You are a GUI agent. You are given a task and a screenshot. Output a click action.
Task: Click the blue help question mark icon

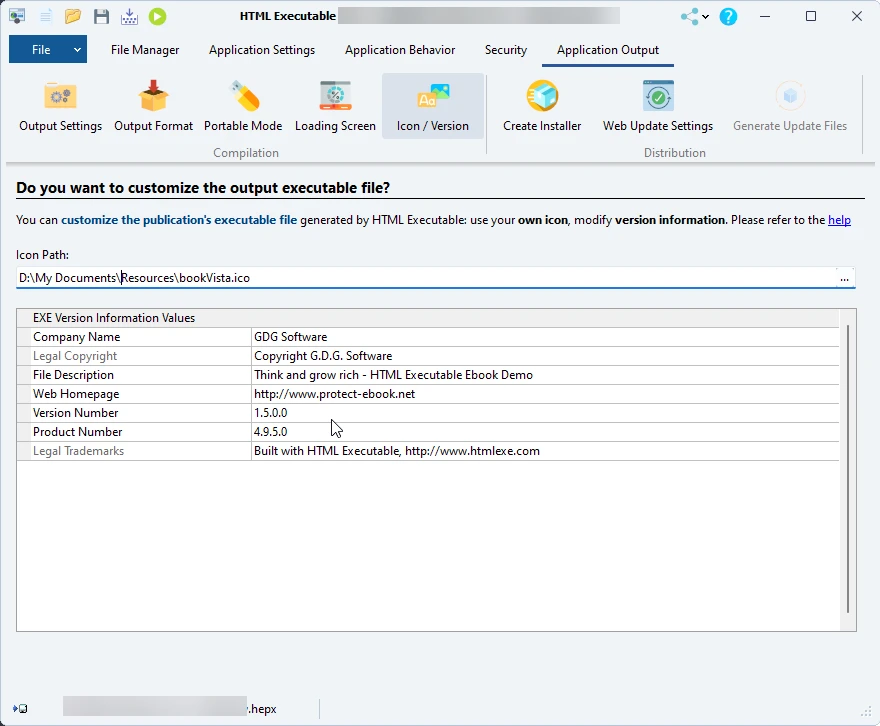click(728, 16)
